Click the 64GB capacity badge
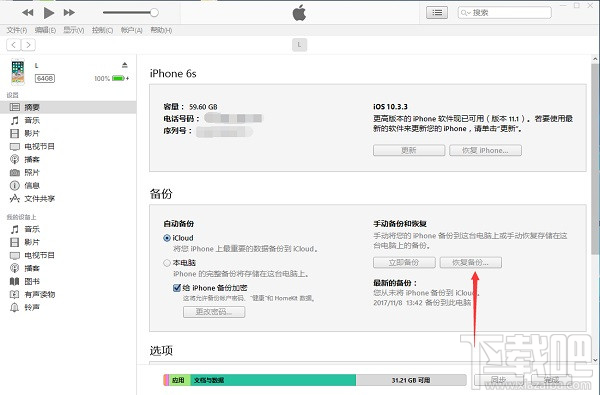 click(x=45, y=78)
